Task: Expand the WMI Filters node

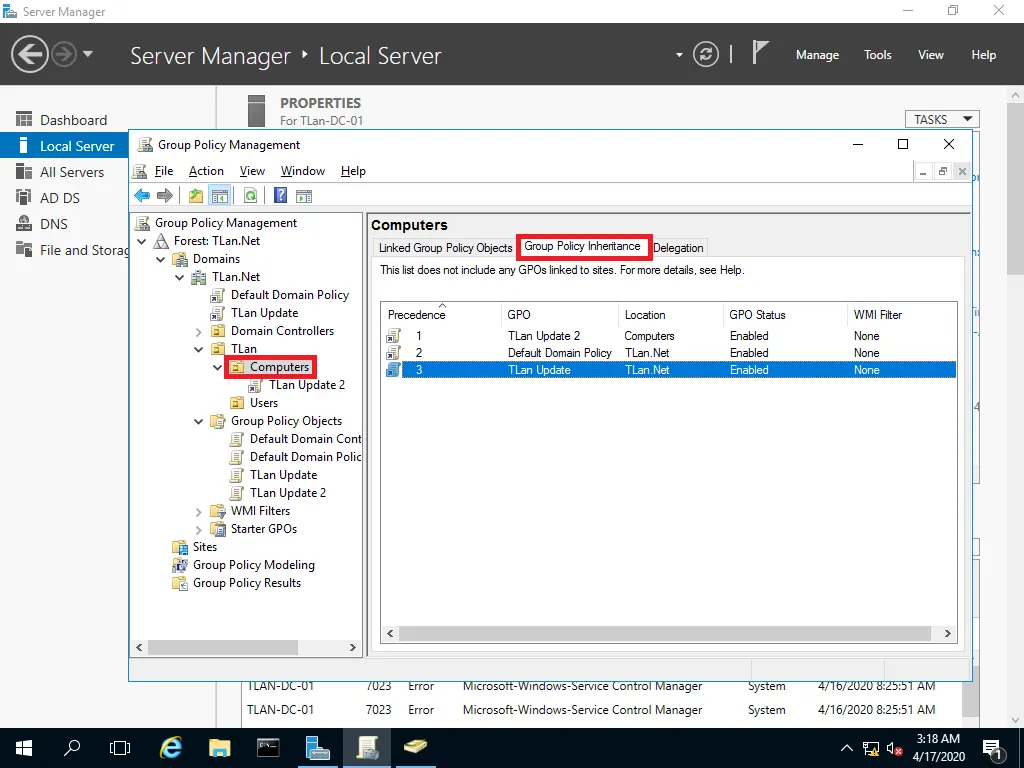Action: tap(199, 511)
